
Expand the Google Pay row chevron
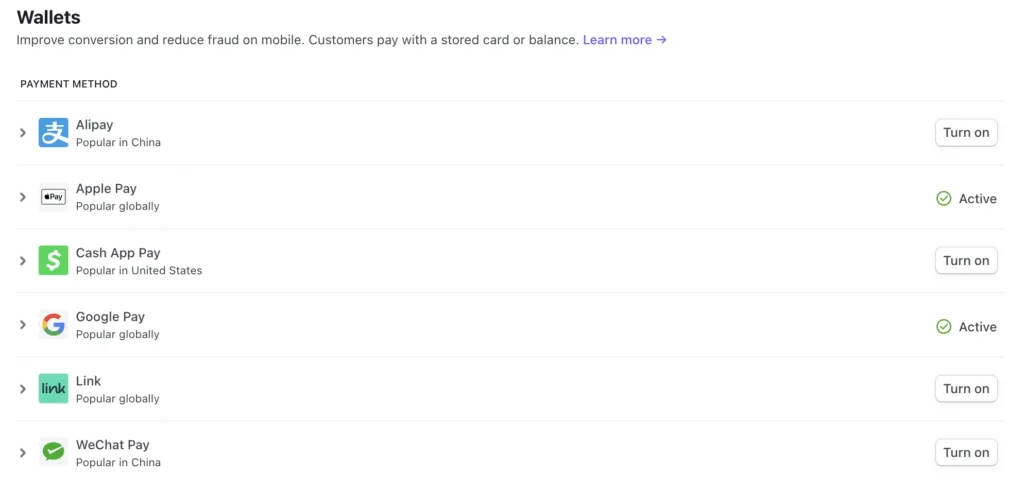click(23, 325)
